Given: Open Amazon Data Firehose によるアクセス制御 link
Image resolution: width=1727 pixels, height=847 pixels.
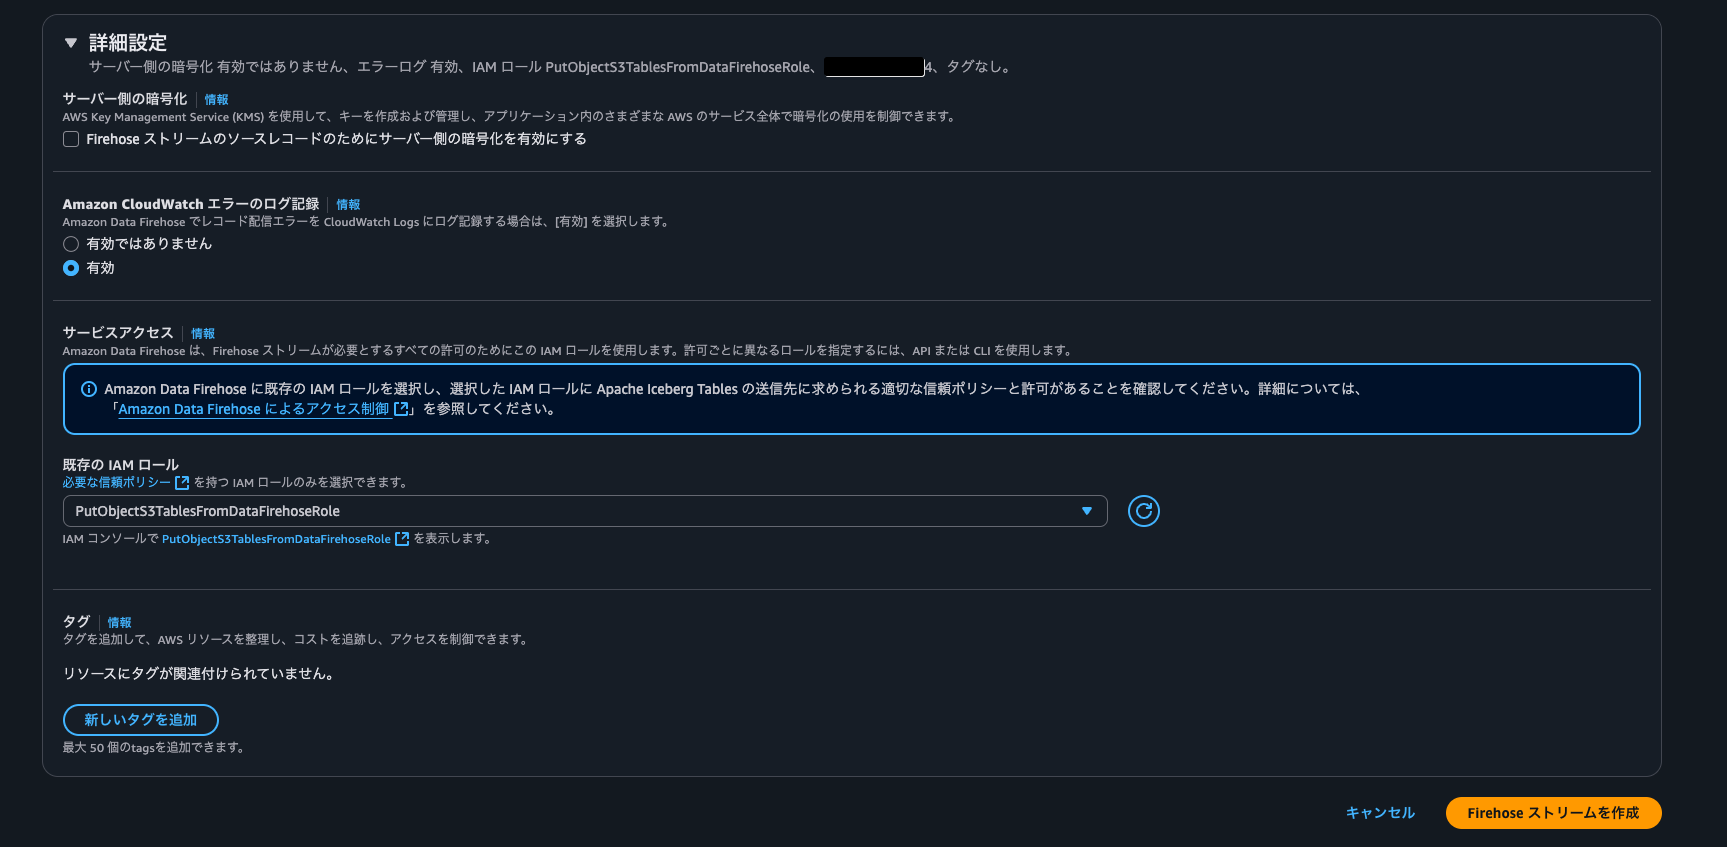Looking at the screenshot, I should pyautogui.click(x=254, y=409).
